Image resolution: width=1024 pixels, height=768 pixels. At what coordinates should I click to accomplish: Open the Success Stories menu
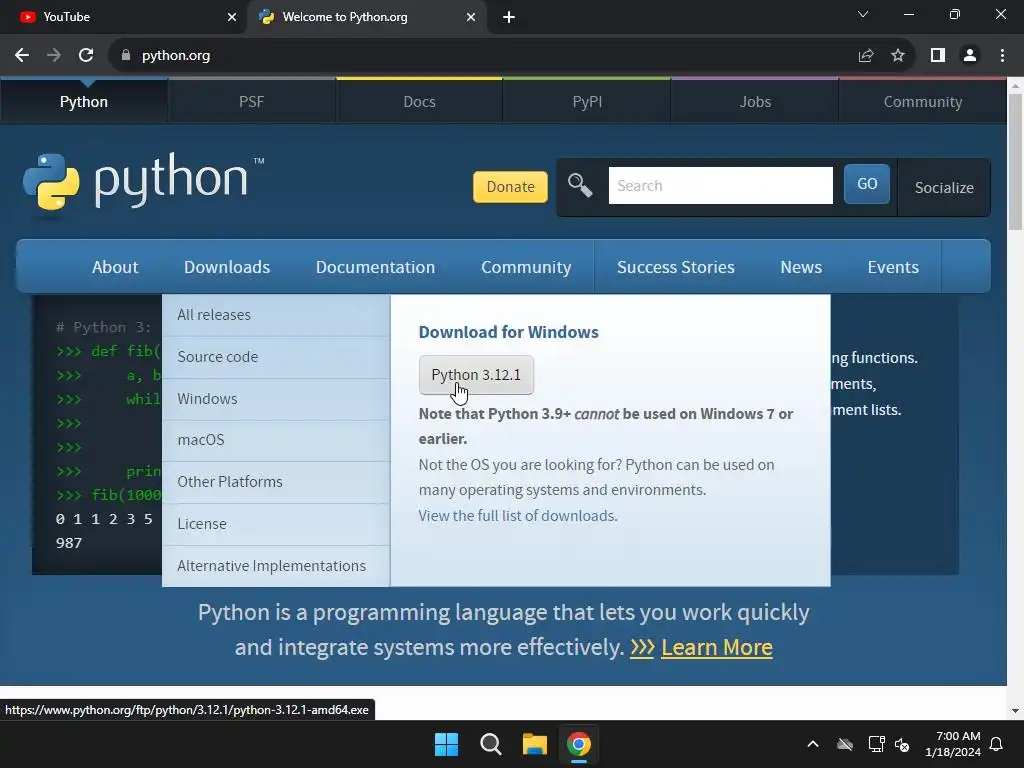tap(675, 266)
